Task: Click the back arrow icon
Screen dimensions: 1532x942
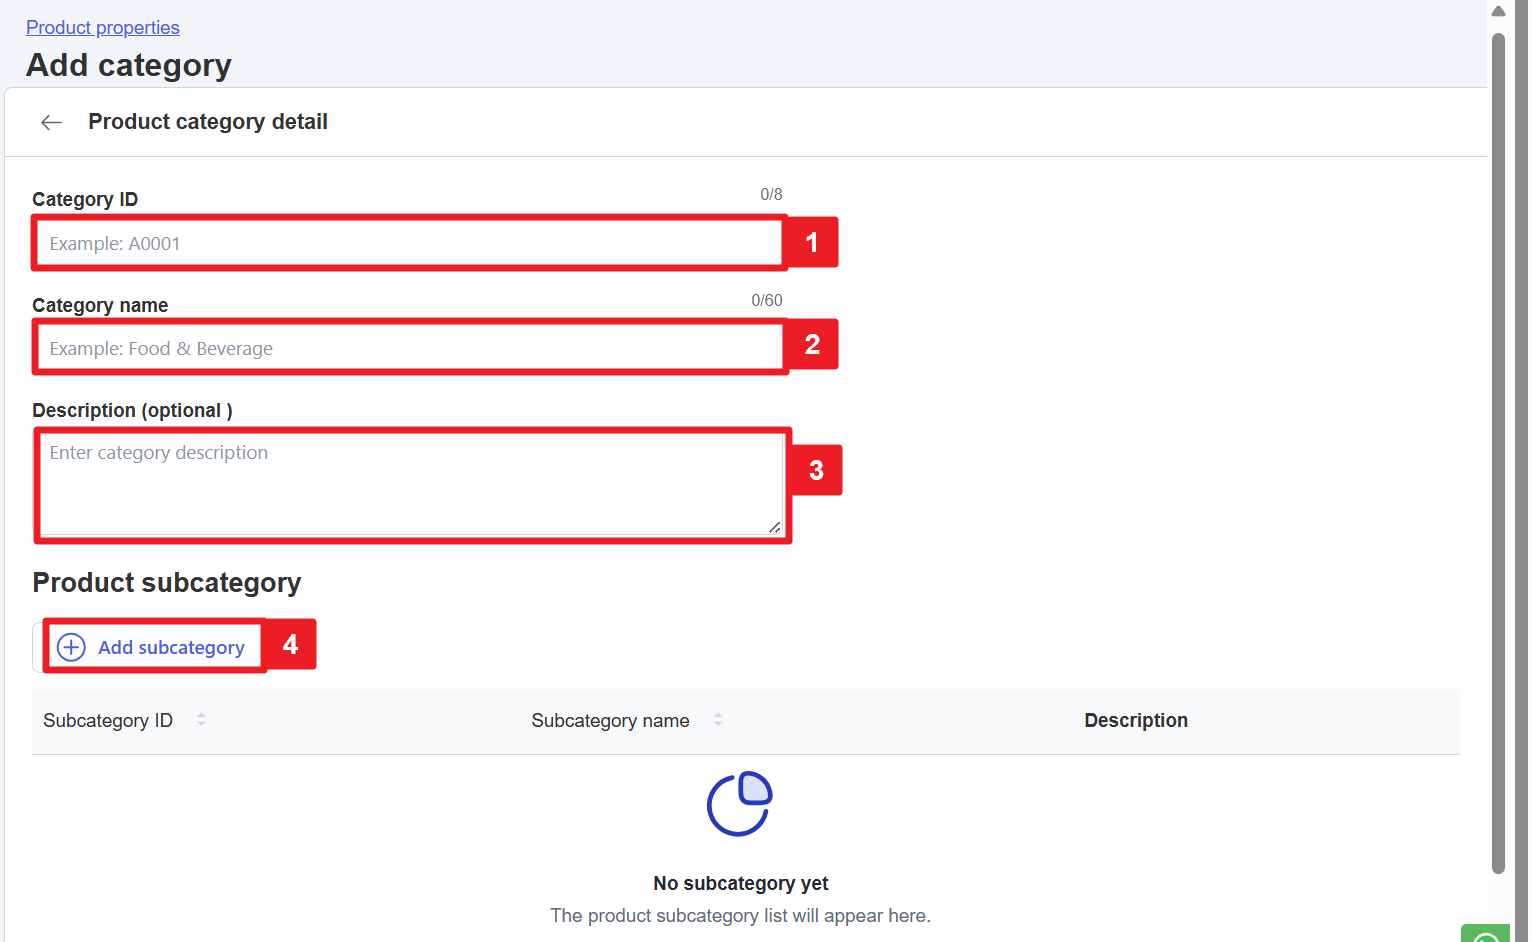Action: (x=51, y=122)
